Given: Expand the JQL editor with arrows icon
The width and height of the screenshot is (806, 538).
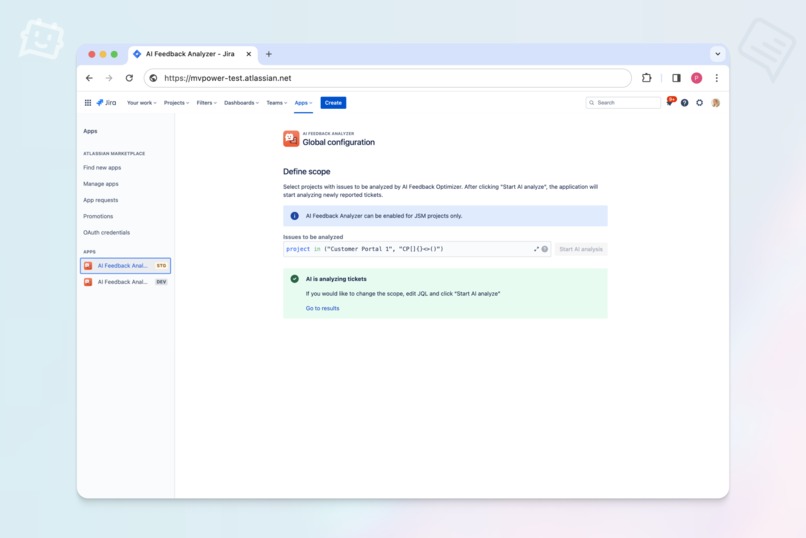Looking at the screenshot, I should (536, 249).
